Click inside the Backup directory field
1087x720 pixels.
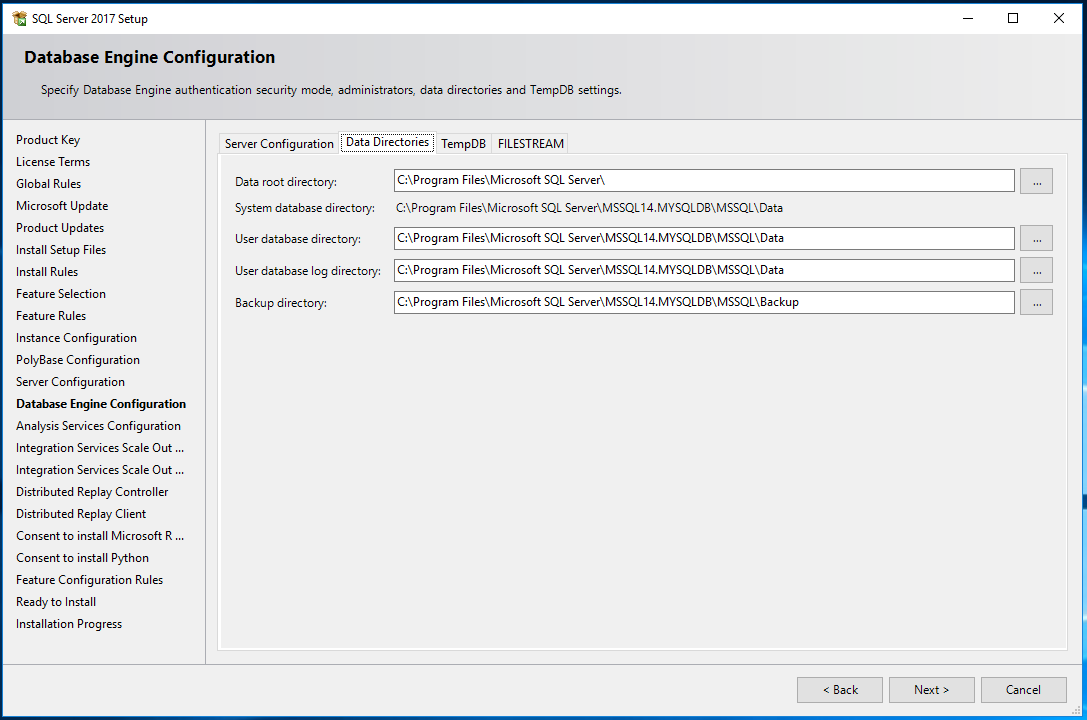pos(704,302)
